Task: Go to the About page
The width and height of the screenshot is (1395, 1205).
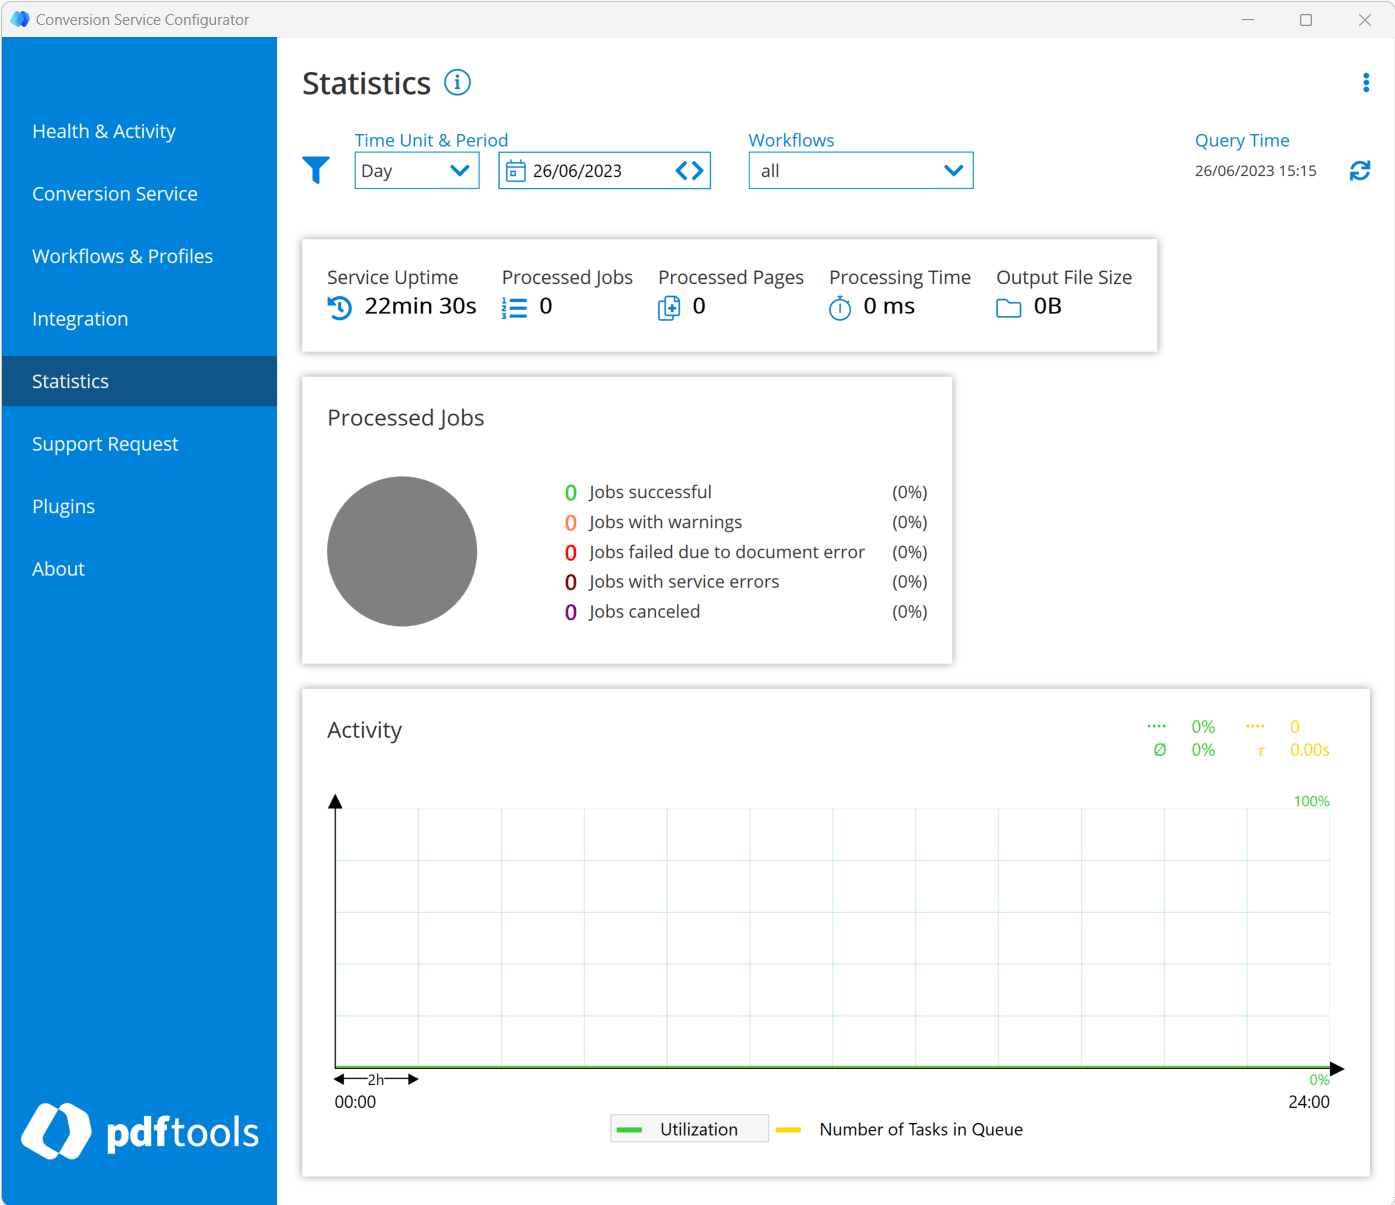Action: [58, 568]
